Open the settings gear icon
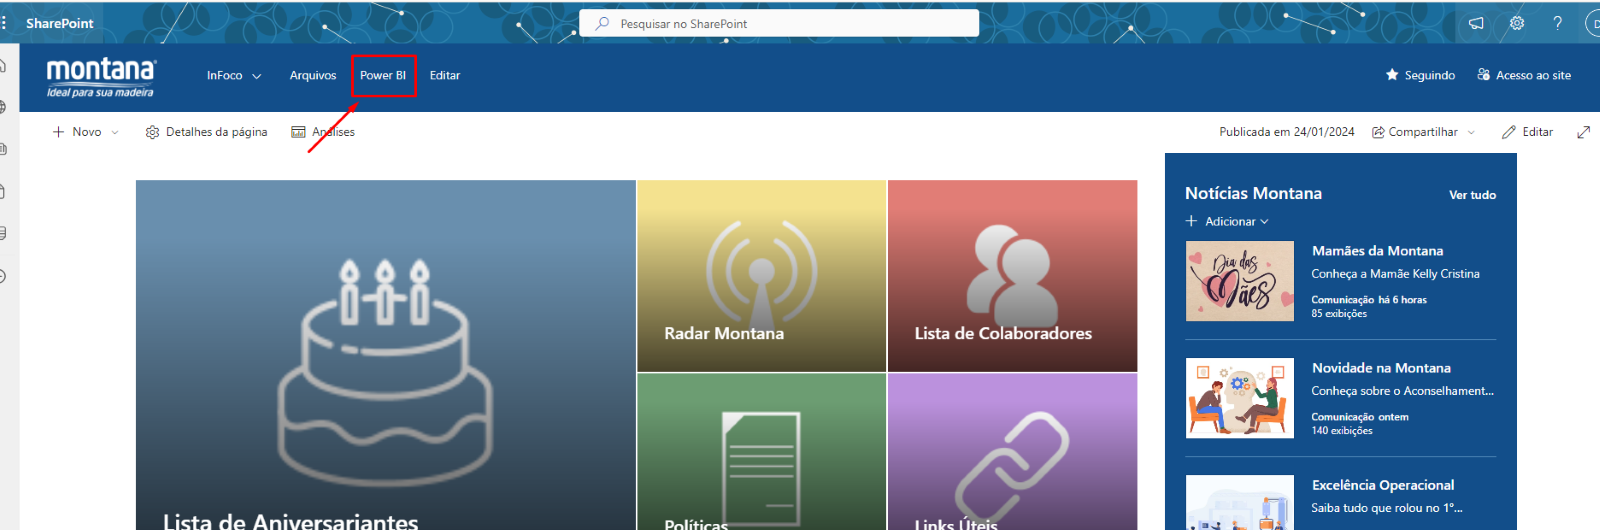Screen dimensions: 1600x530 (x=1517, y=23)
